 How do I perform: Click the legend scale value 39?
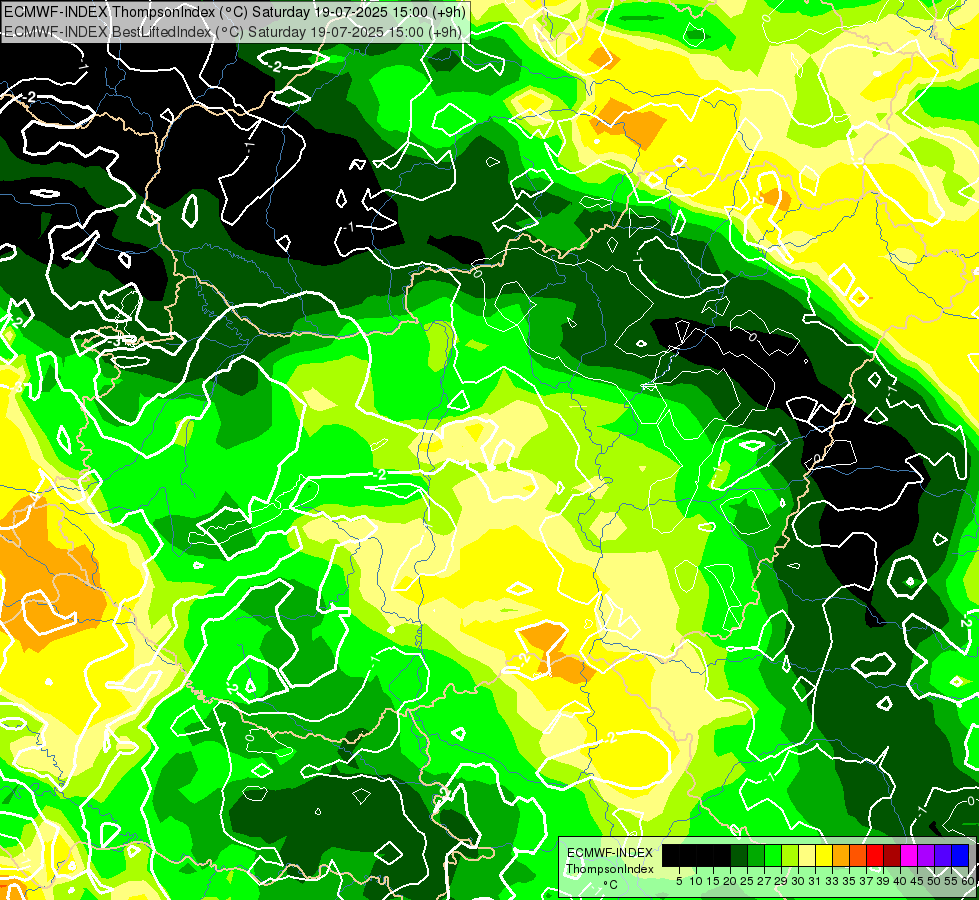[883, 881]
